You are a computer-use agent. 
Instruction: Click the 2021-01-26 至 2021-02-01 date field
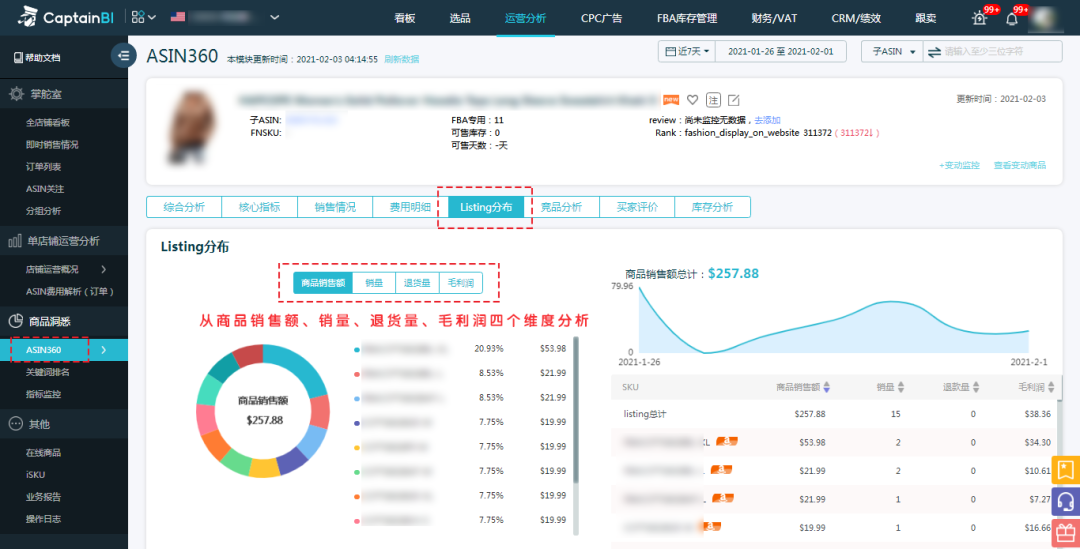pyautogui.click(x=781, y=52)
